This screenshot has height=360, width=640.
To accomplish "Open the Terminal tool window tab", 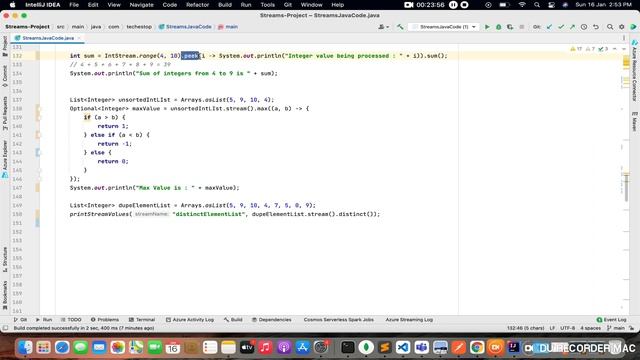I will 142,320.
